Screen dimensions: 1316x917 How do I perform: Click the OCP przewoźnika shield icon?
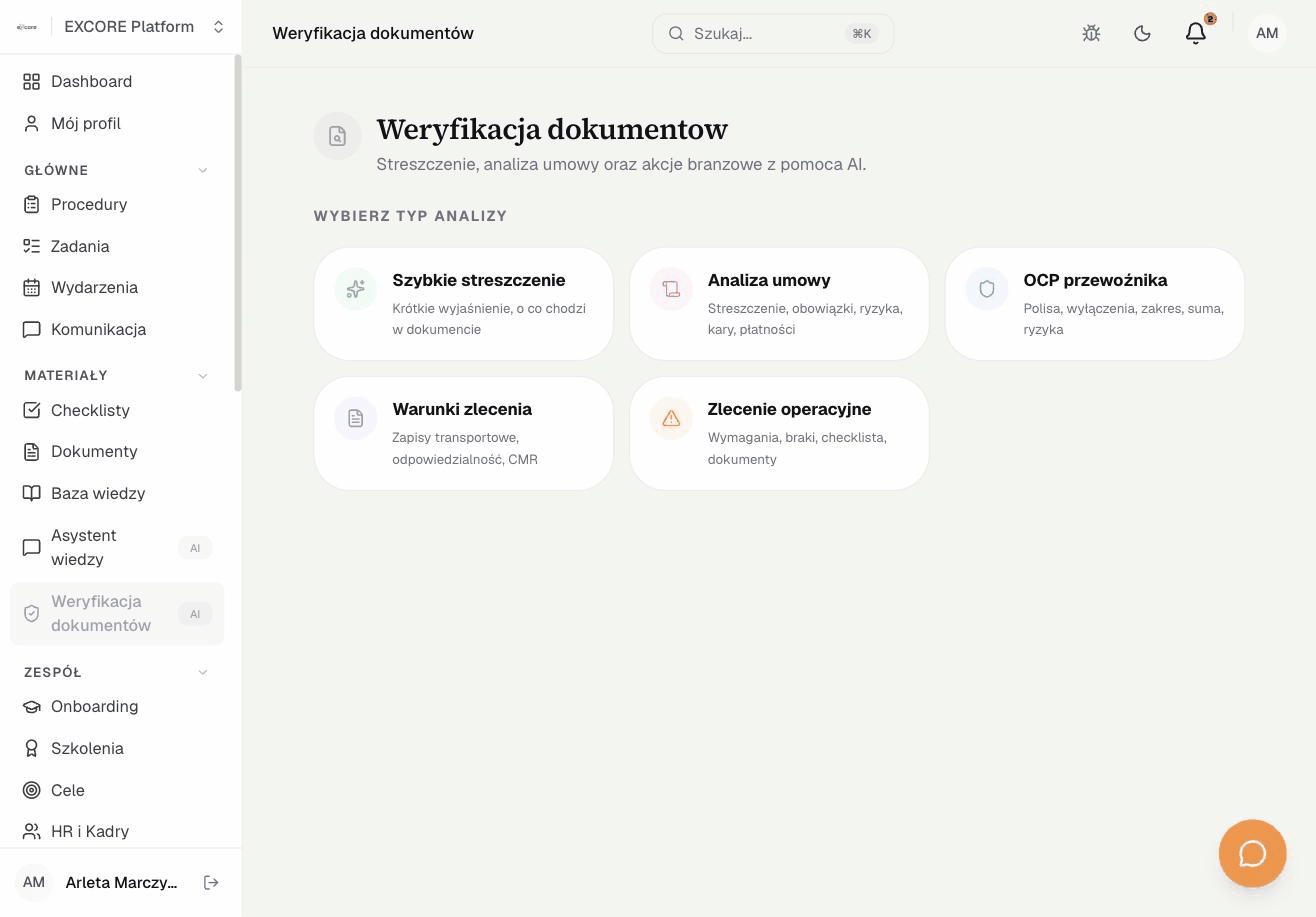[987, 290]
